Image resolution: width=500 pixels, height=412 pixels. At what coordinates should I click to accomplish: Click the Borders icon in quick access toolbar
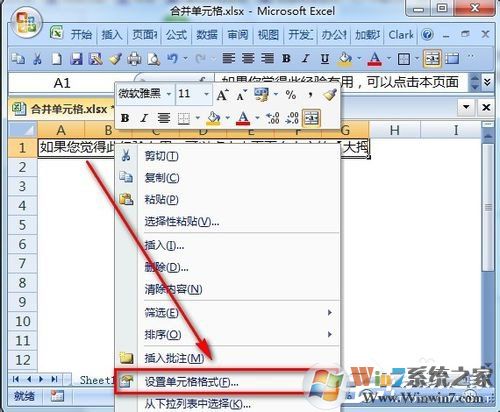404,59
